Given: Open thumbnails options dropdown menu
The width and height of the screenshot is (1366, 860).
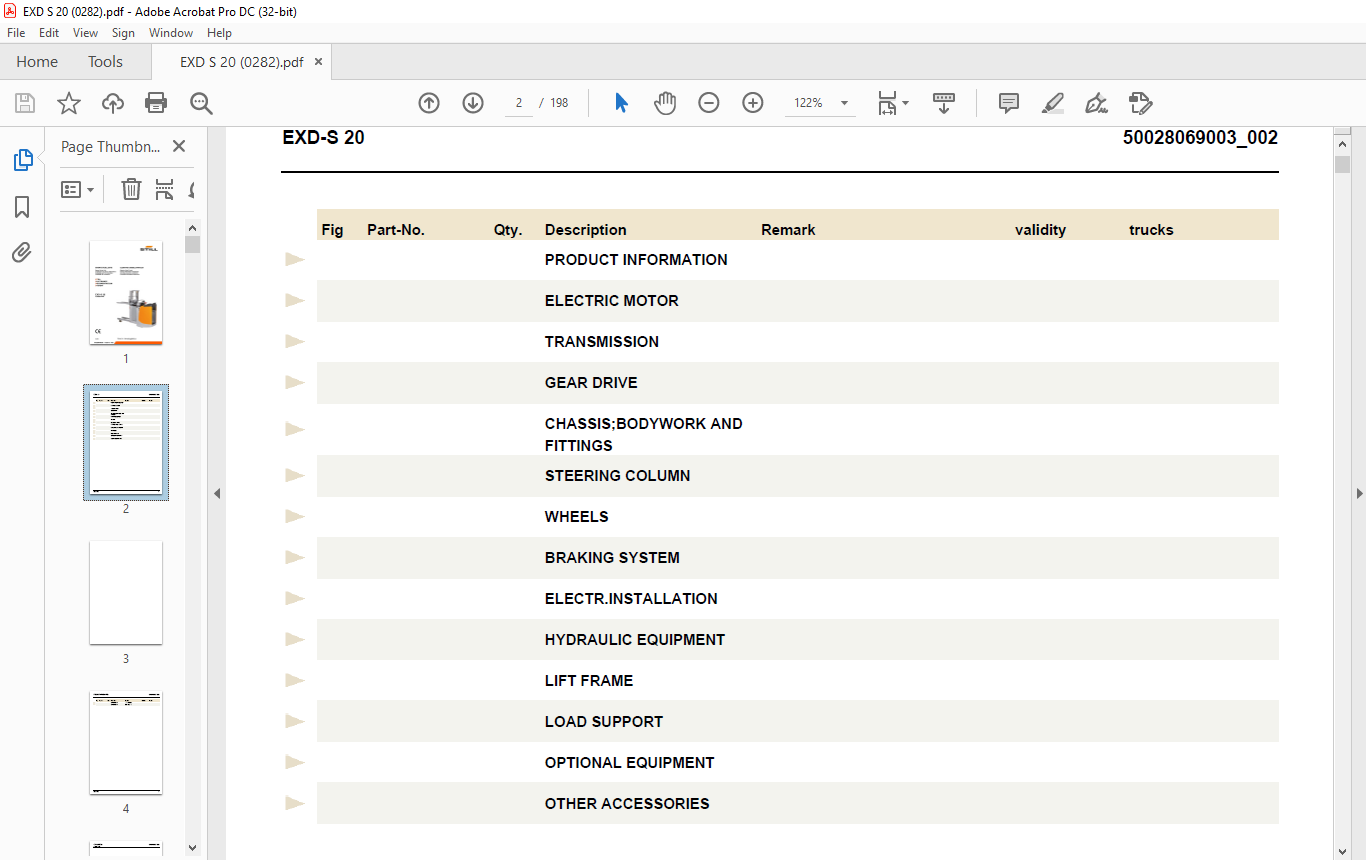Looking at the screenshot, I should (78, 189).
